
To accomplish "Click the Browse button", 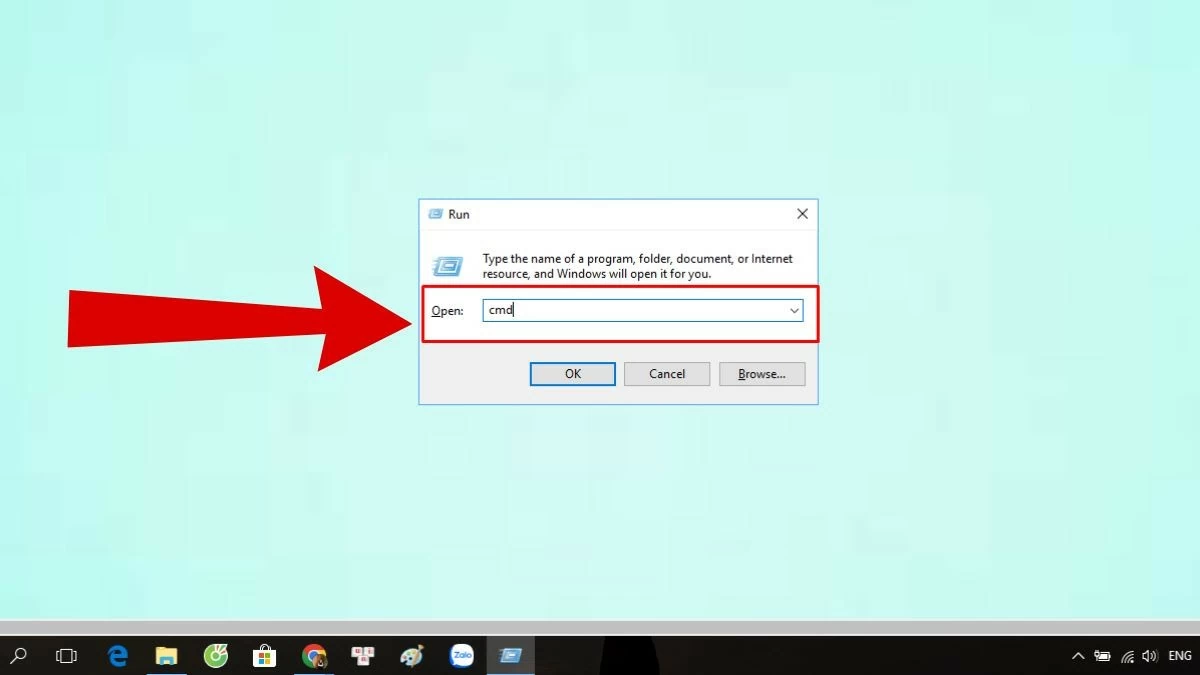I will 761,373.
